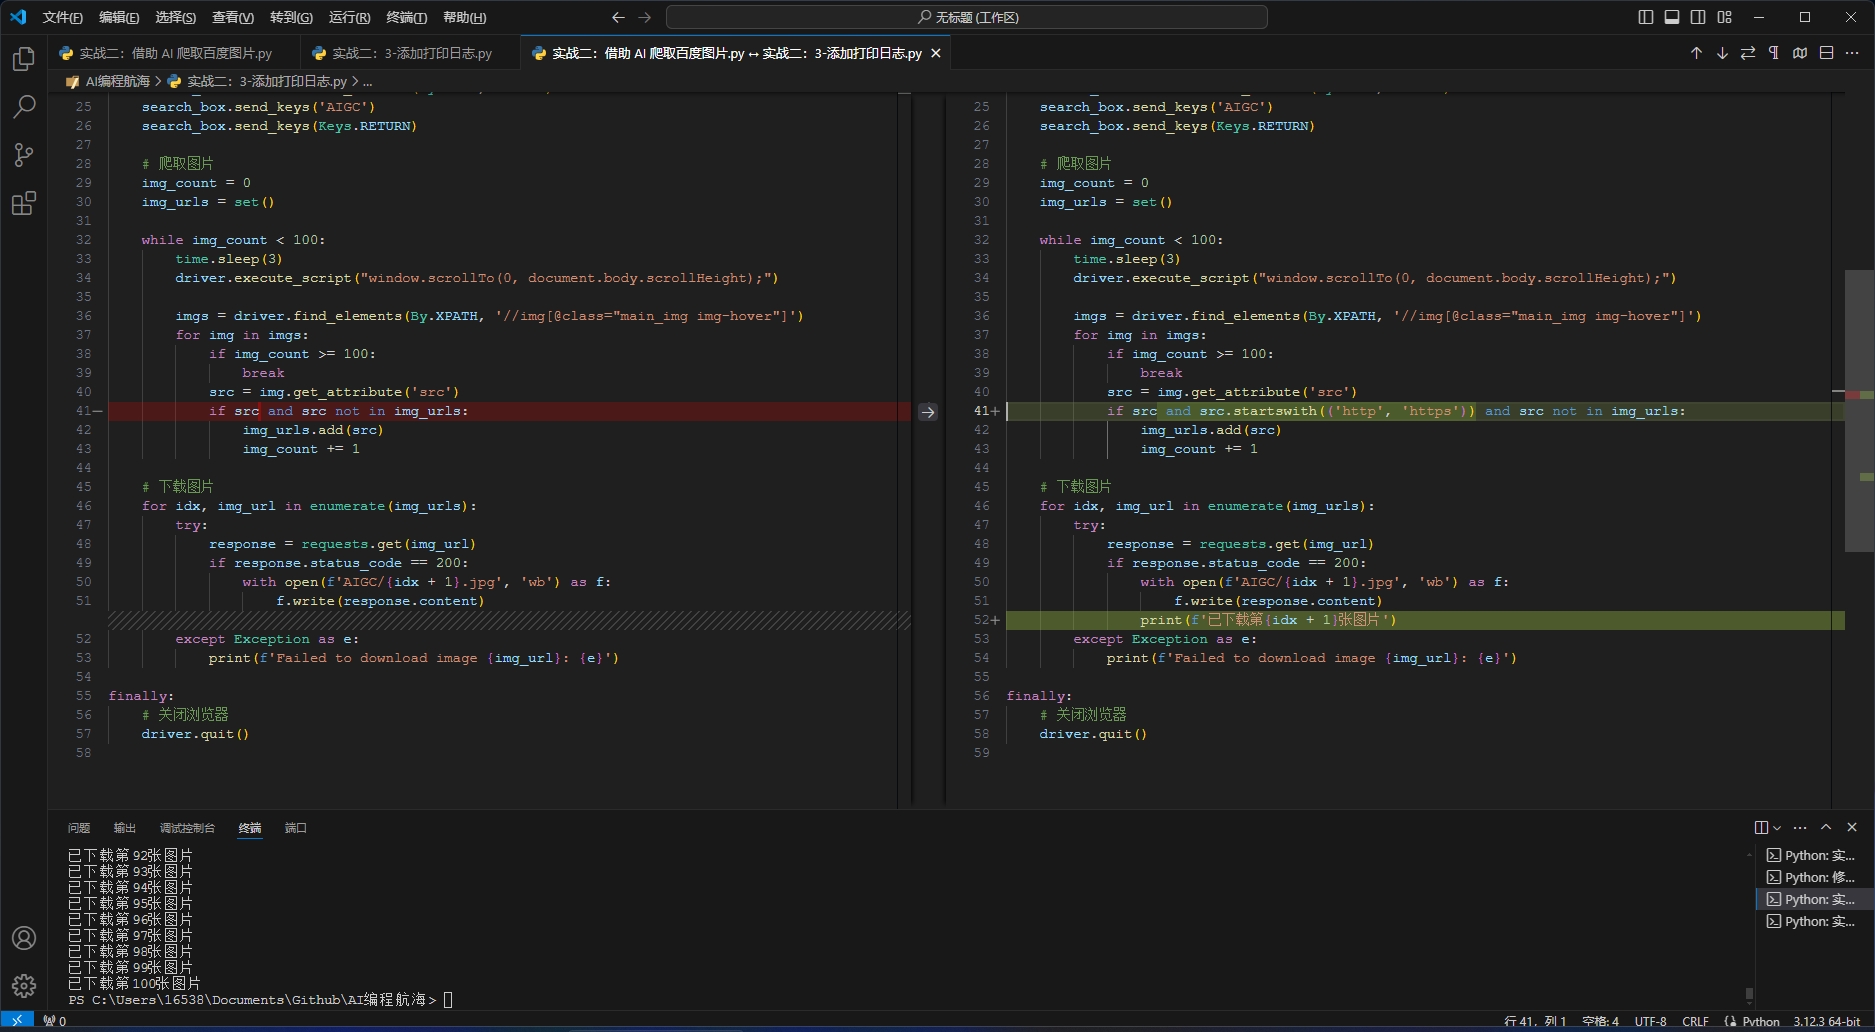Switch to 端口 panel tab
The image size is (1875, 1032).
296,828
